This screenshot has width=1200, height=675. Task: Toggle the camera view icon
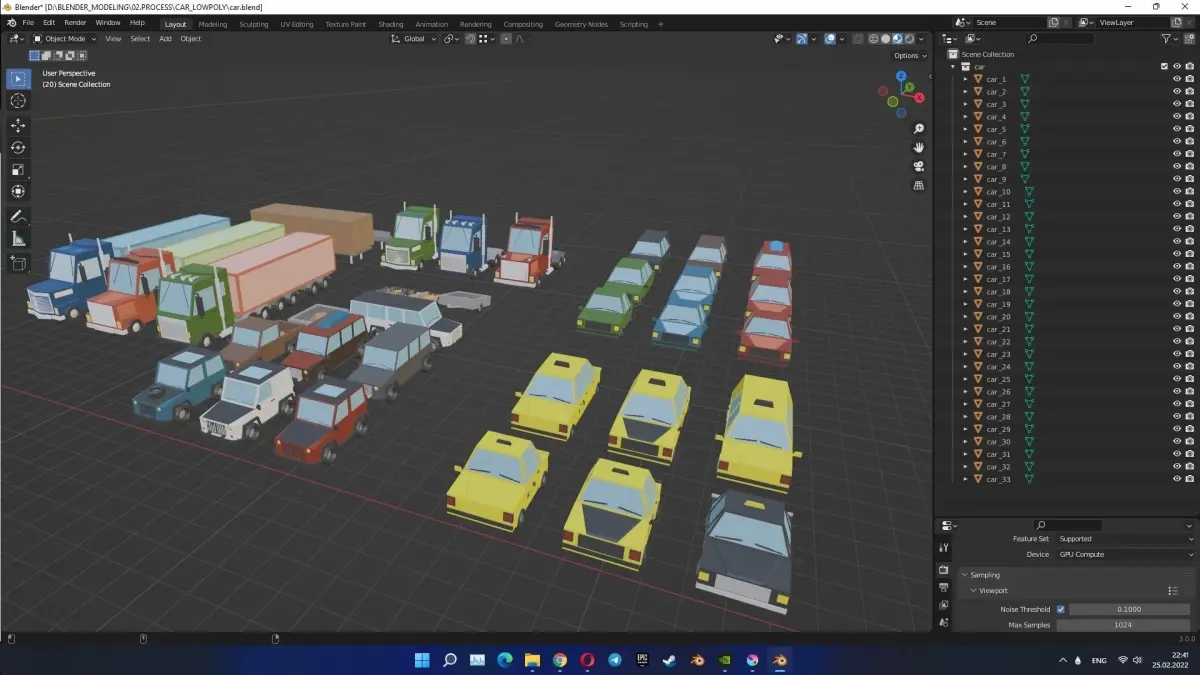point(919,166)
